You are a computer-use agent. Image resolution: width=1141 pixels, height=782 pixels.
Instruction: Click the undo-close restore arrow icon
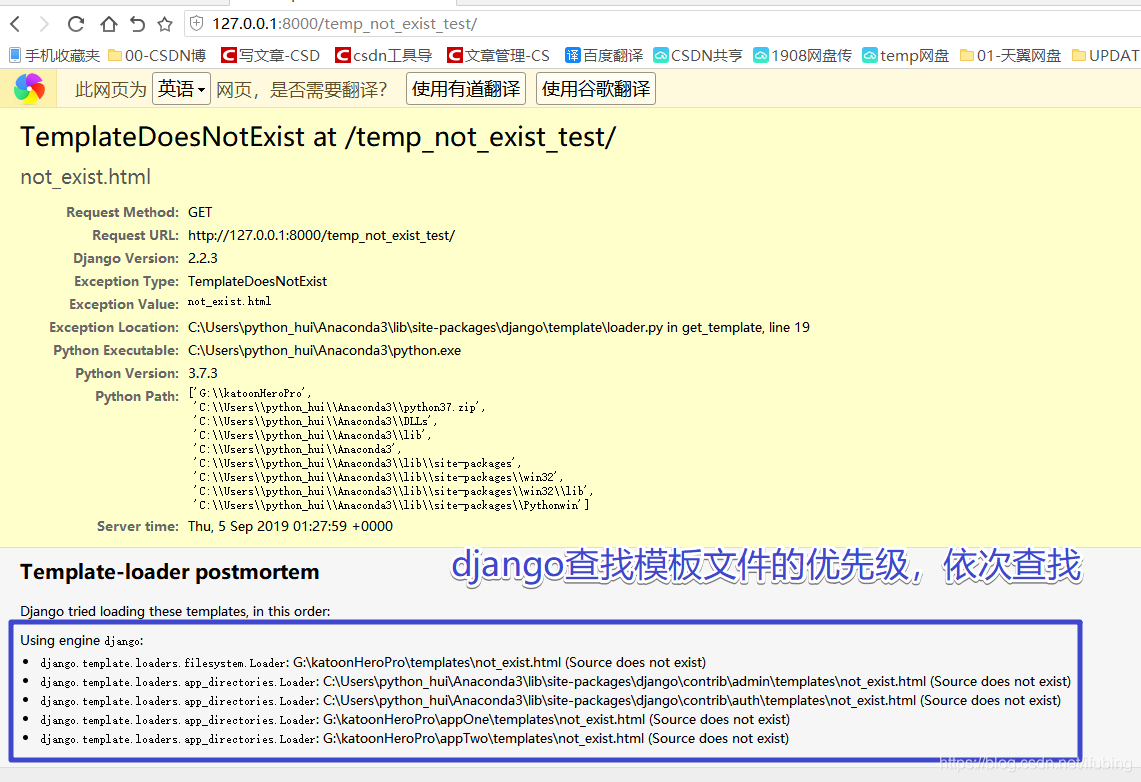point(137,24)
